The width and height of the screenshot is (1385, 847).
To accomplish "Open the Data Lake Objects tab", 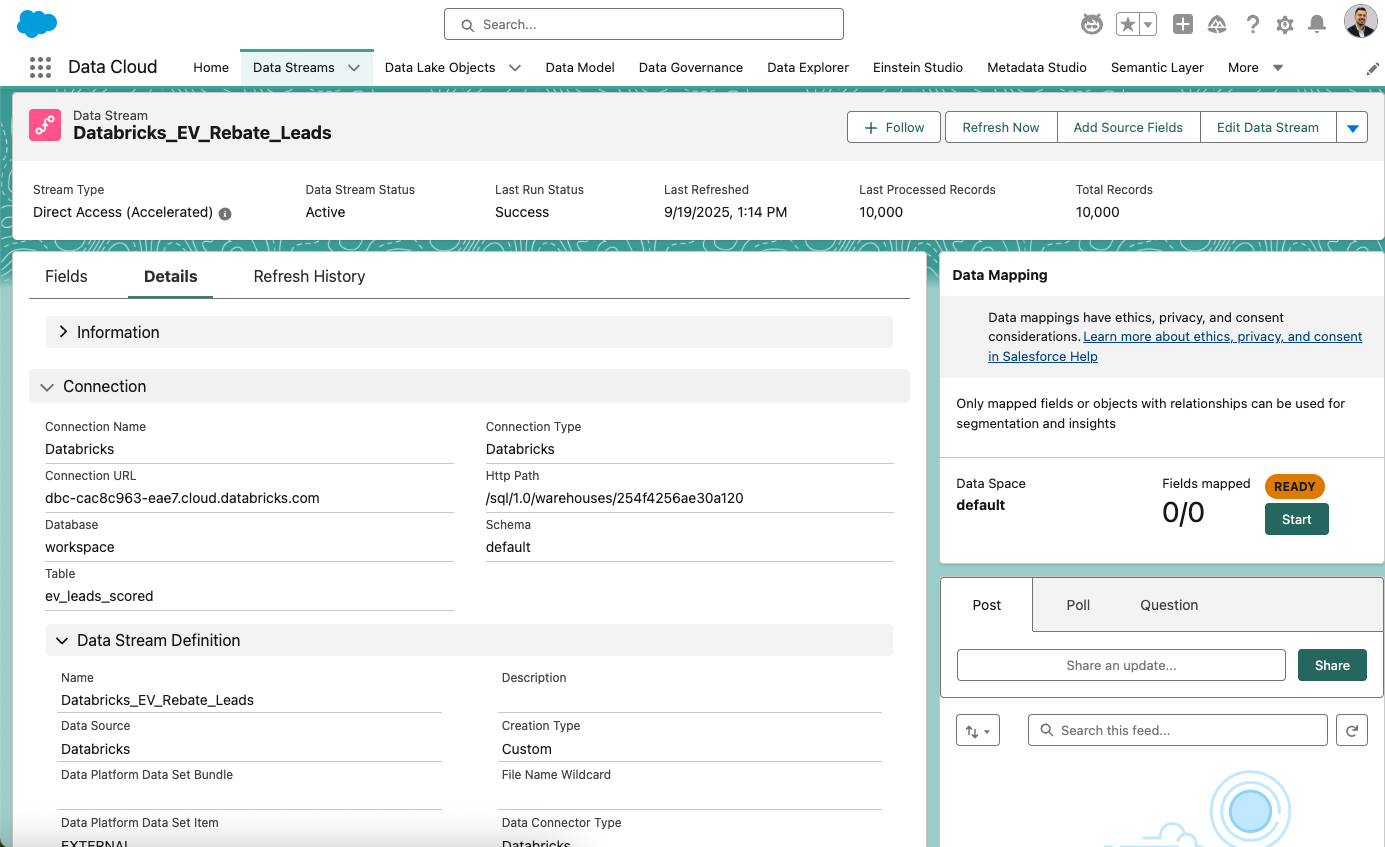I will (440, 67).
